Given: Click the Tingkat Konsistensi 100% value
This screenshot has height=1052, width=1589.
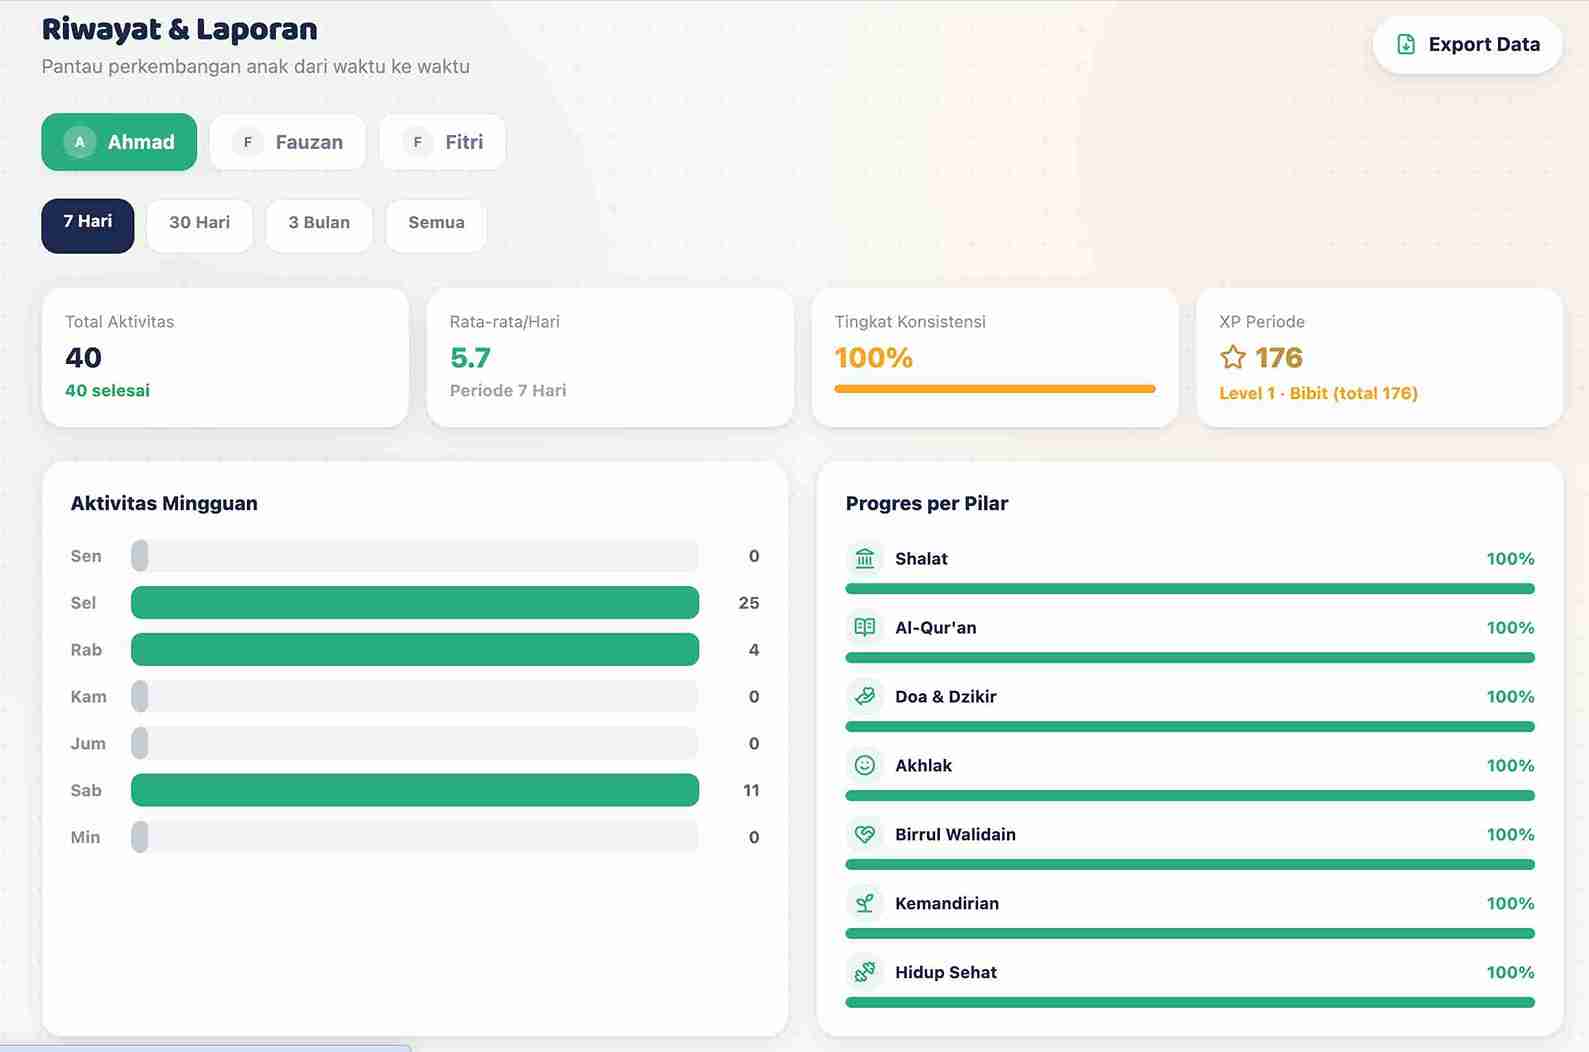Looking at the screenshot, I should tap(874, 358).
